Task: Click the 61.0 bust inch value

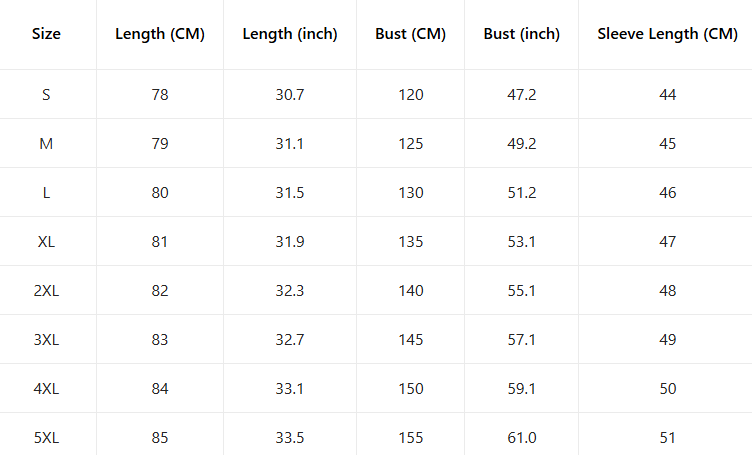Action: tap(522, 438)
